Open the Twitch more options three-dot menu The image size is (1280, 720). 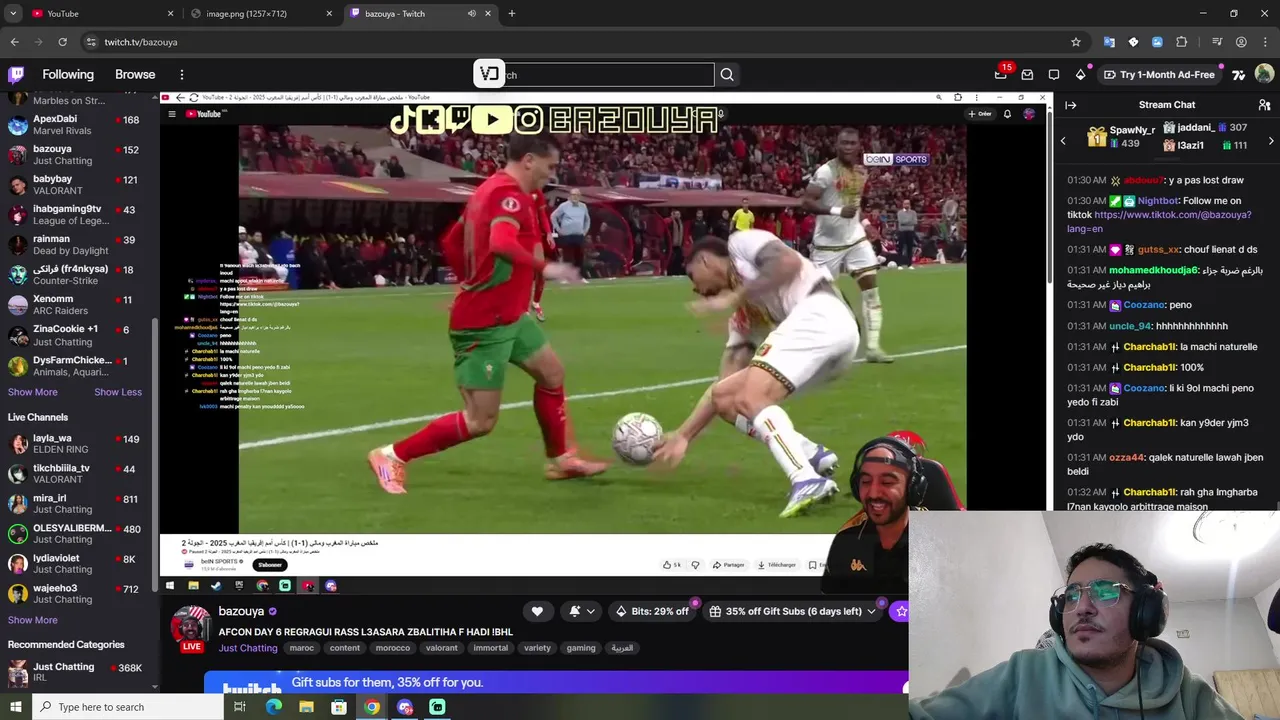coord(181,74)
